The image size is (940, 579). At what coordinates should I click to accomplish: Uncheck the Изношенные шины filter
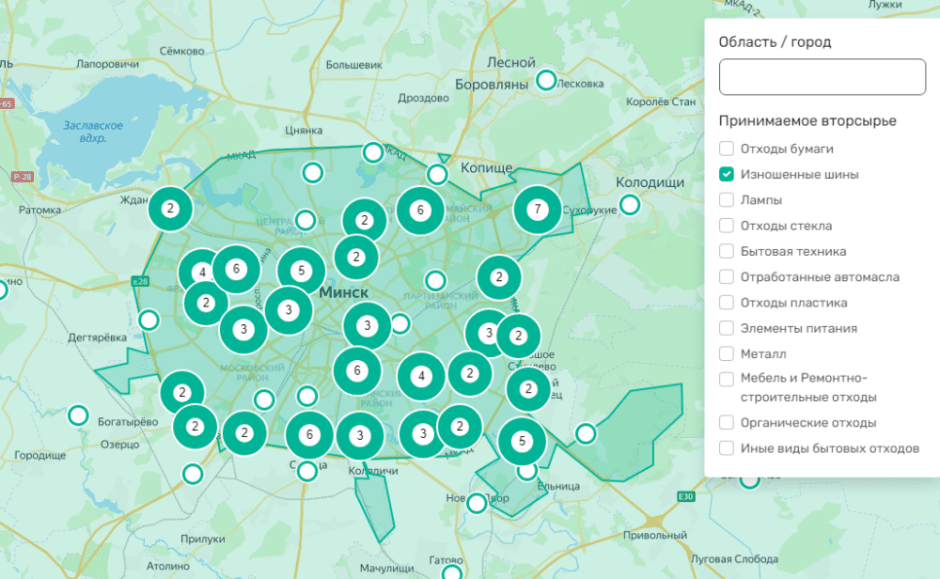point(727,174)
